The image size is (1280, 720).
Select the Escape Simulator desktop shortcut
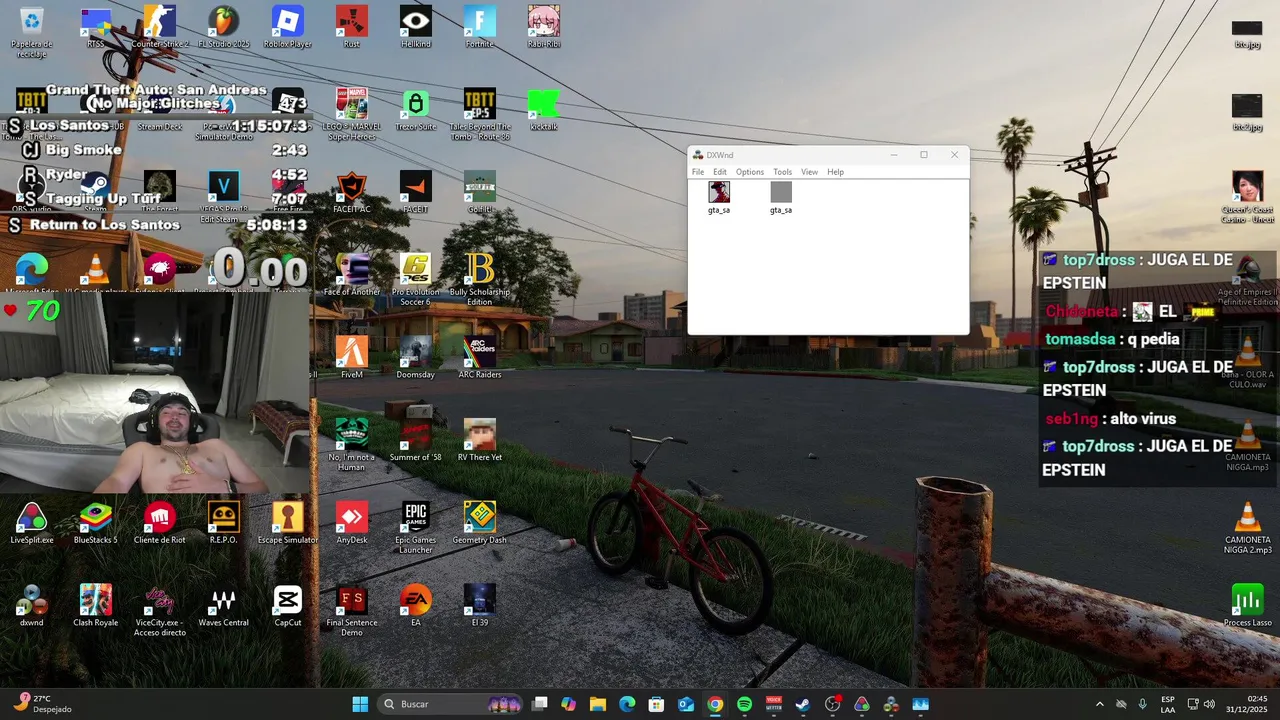(x=288, y=524)
